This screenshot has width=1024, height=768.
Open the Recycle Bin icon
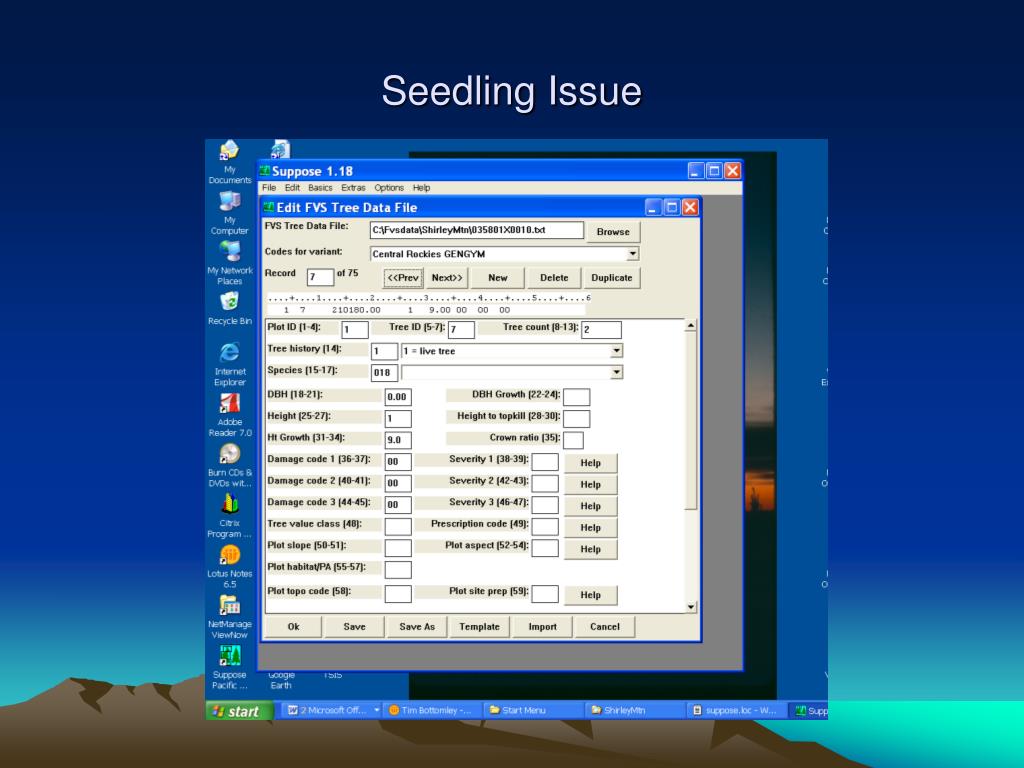[x=229, y=308]
